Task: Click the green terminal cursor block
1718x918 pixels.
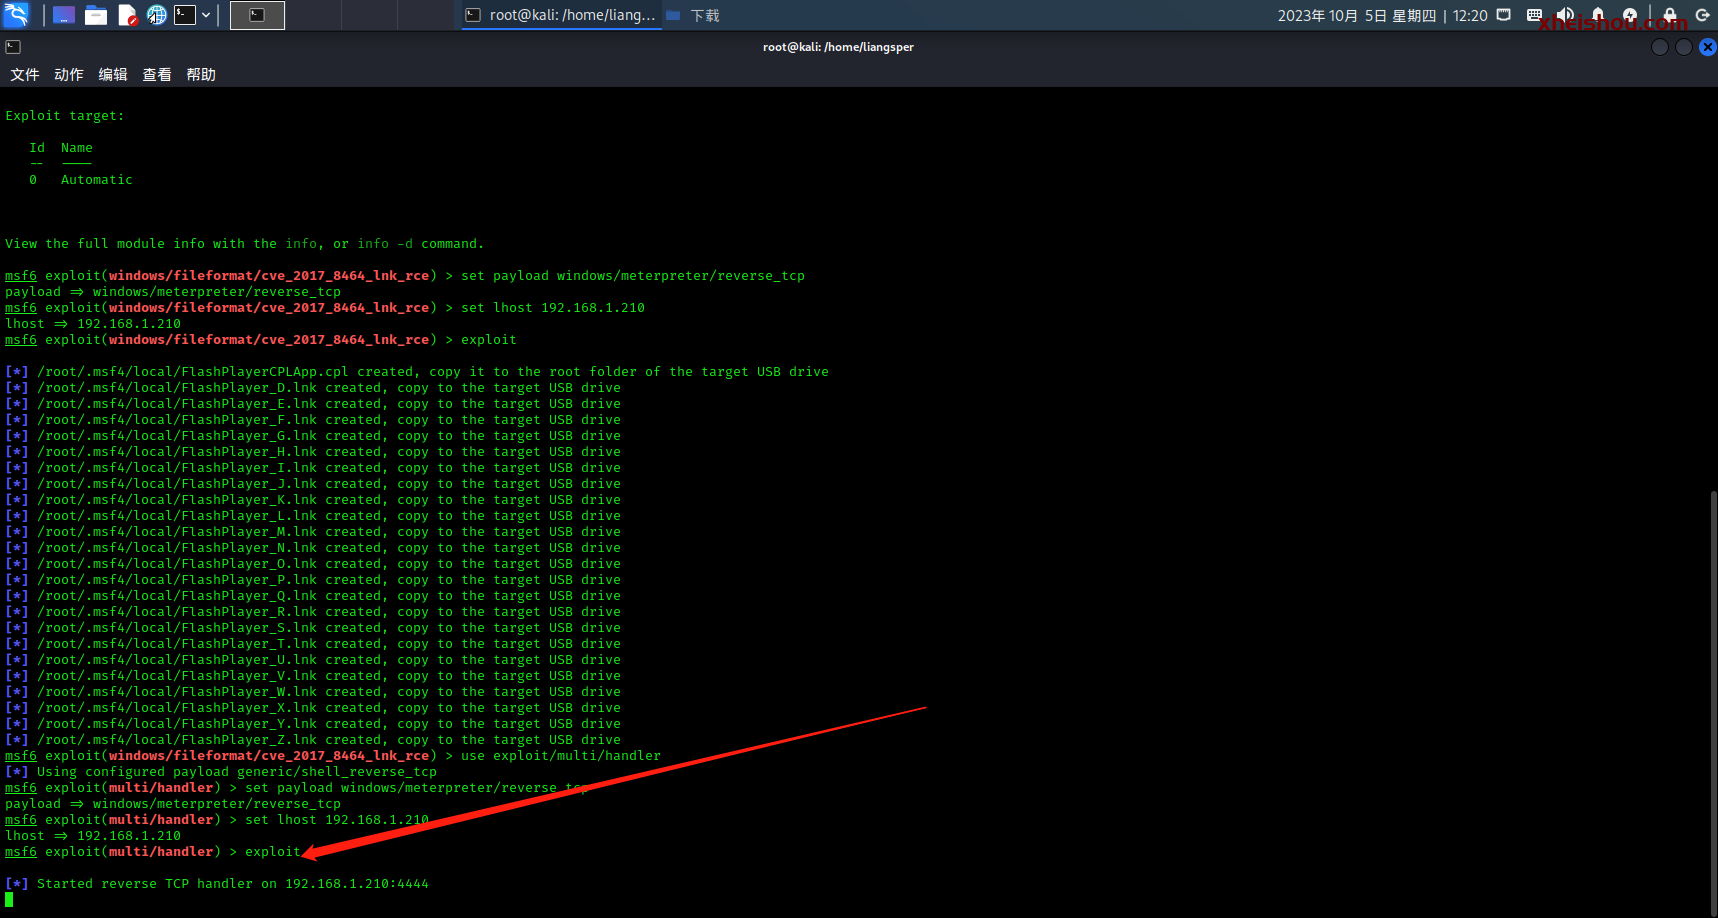Action: coord(9,900)
